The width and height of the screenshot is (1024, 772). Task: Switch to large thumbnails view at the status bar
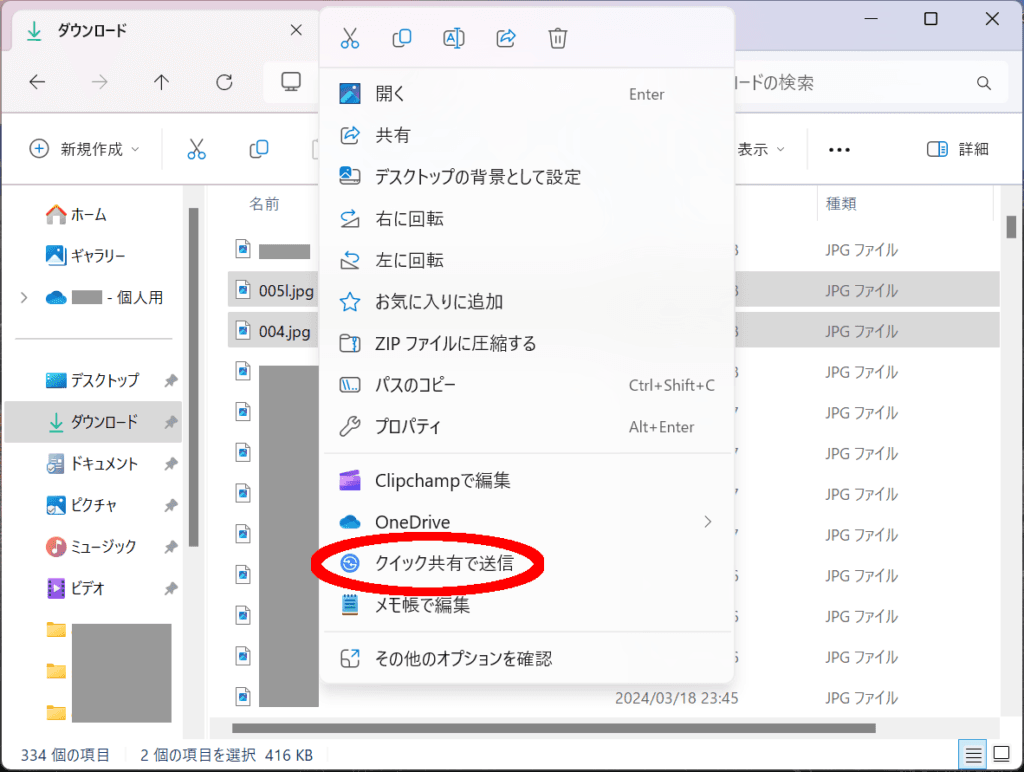click(x=1004, y=755)
